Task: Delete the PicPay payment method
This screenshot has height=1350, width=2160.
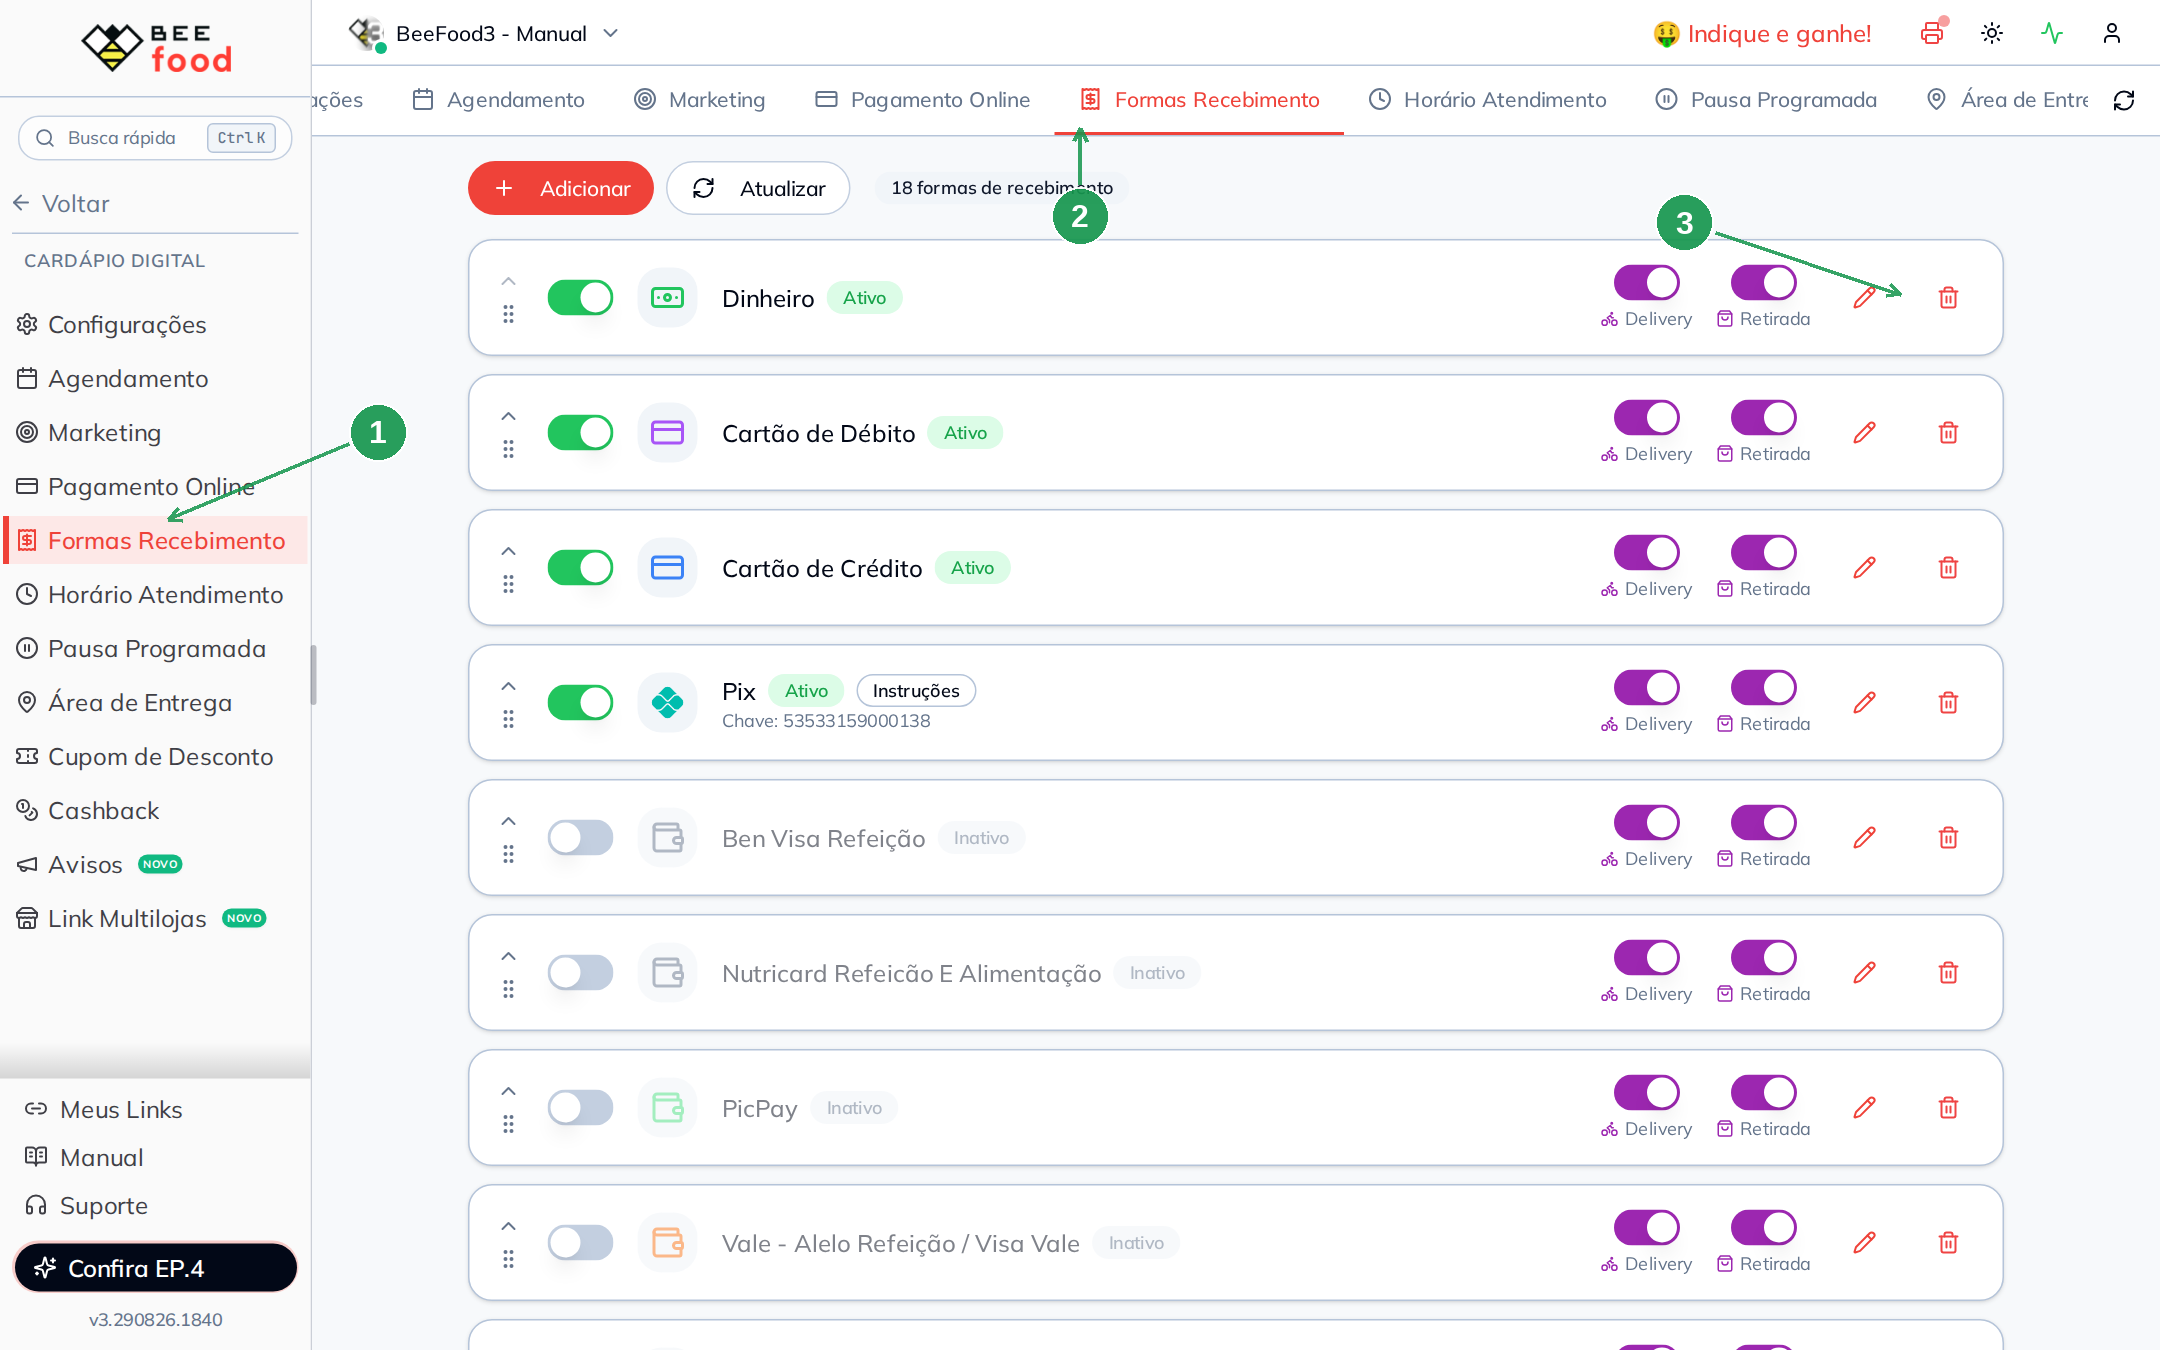Action: click(1948, 1108)
